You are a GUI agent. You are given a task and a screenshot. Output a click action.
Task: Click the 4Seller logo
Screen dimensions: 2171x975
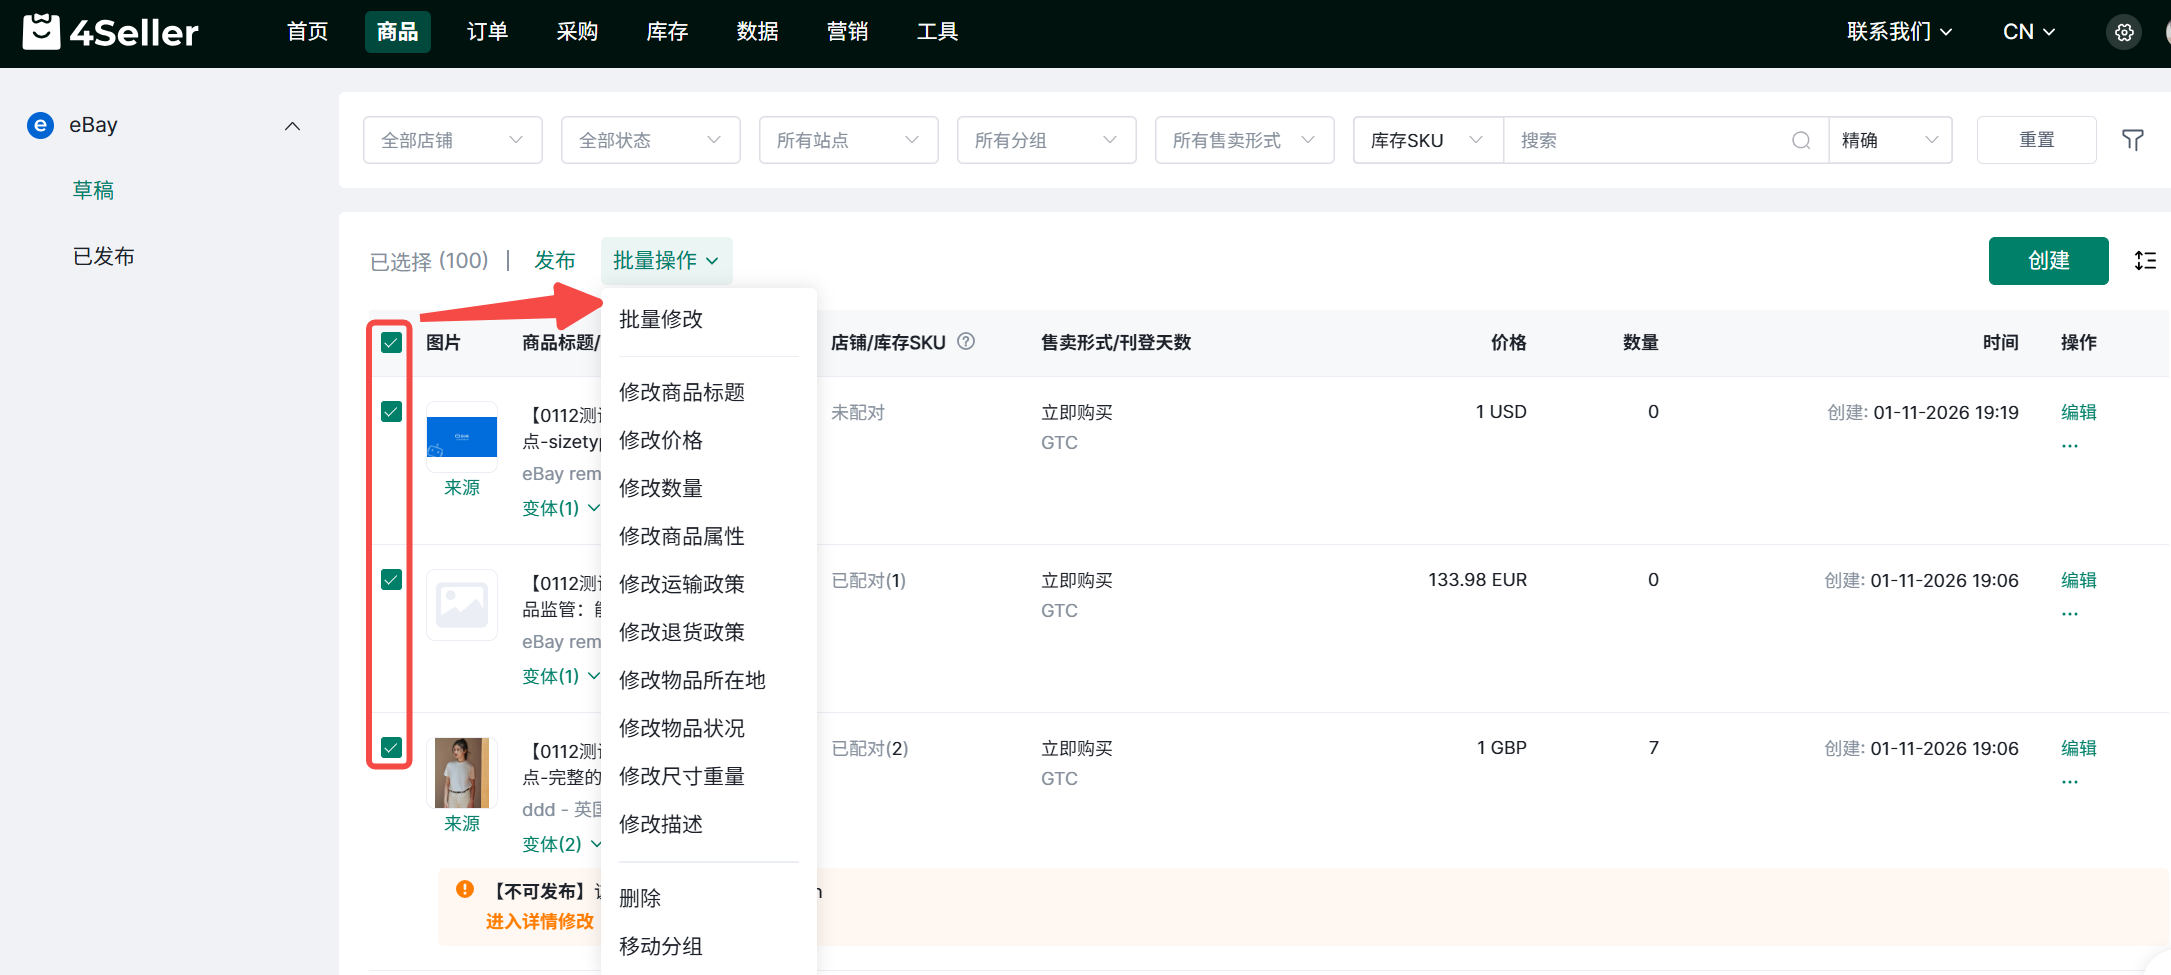click(111, 32)
